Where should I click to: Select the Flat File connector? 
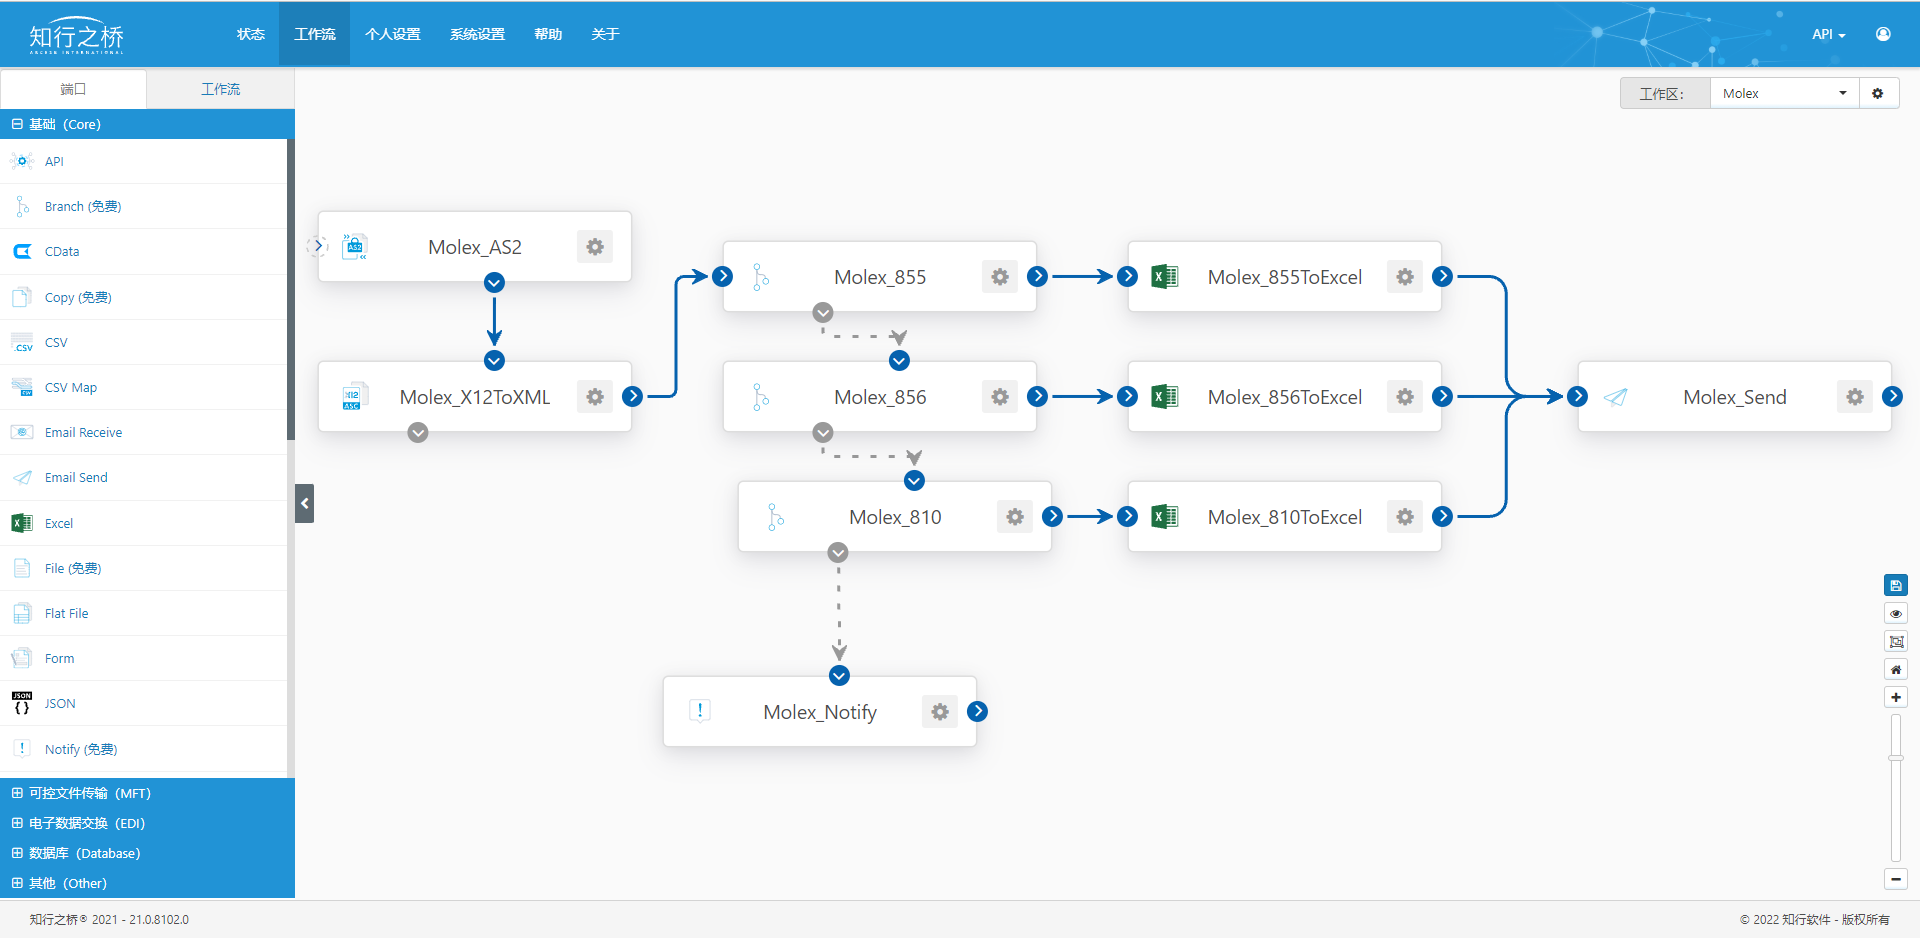click(x=143, y=613)
